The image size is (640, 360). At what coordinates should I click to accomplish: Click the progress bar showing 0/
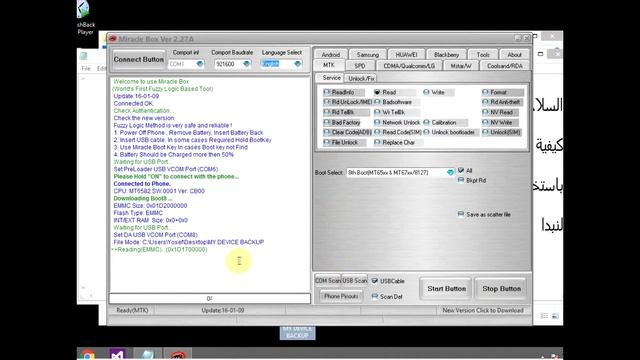click(209, 298)
